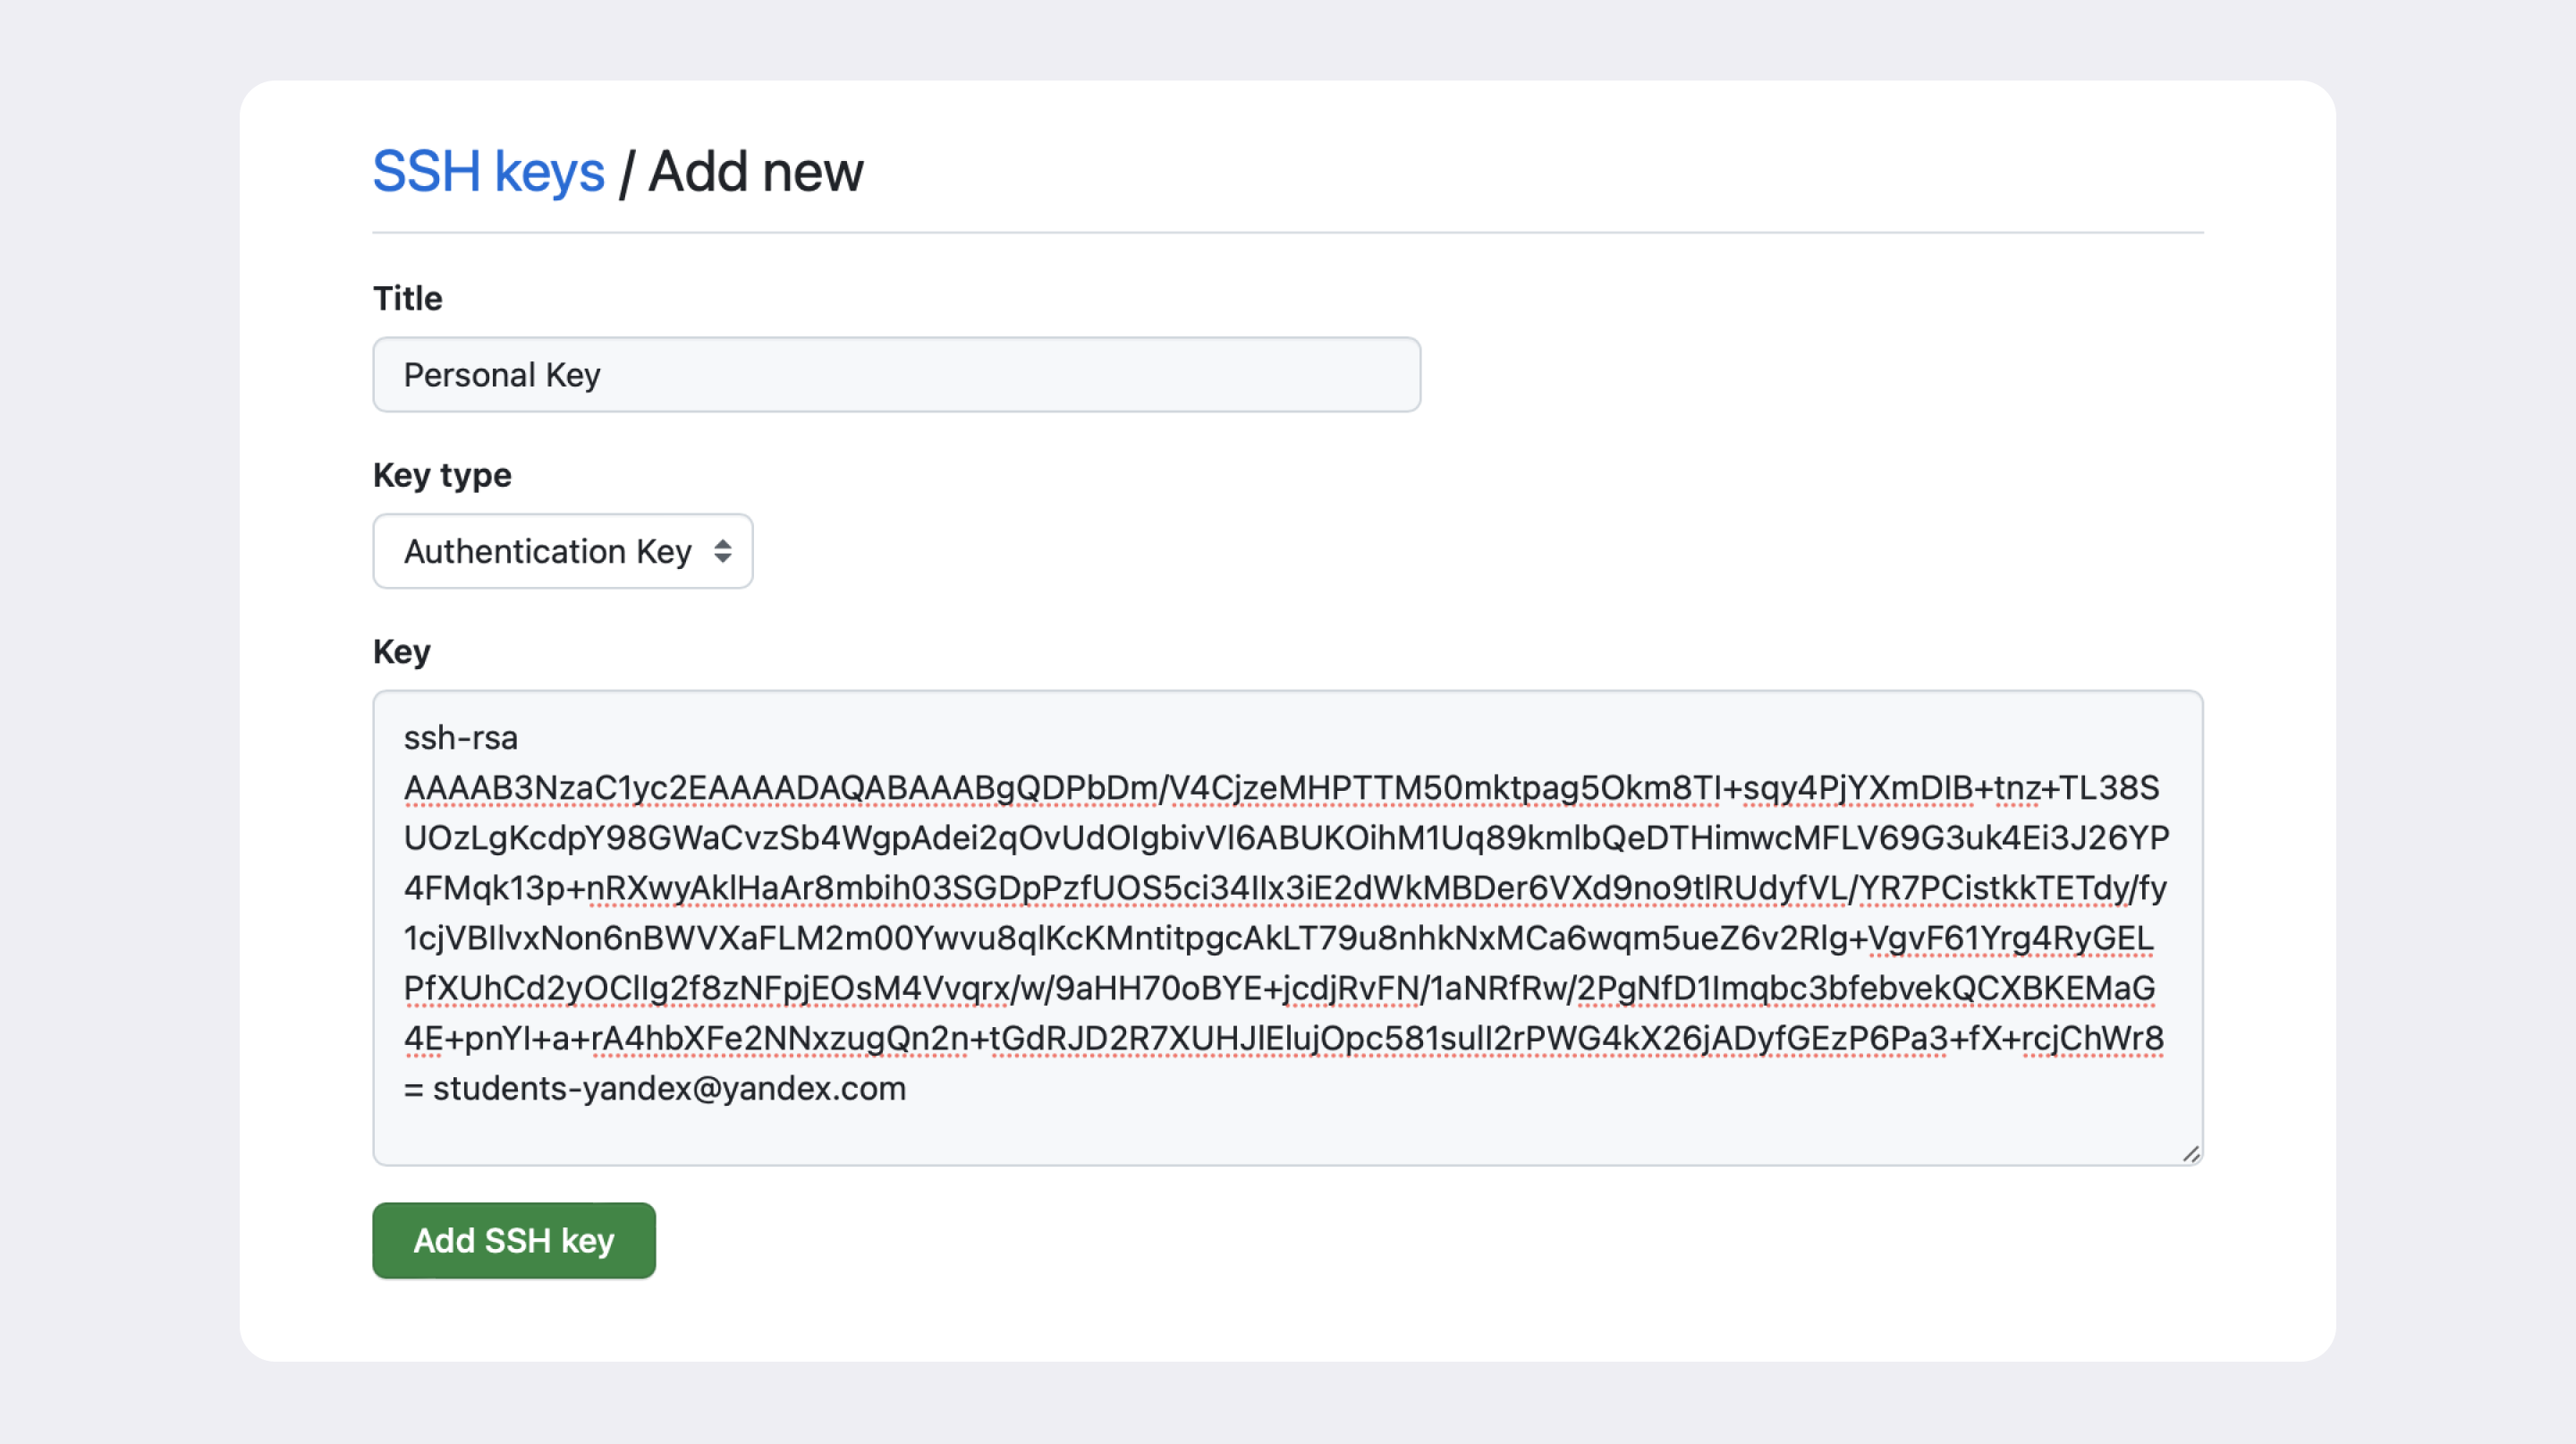This screenshot has height=1444, width=2576.
Task: Click empty area below email in Key textarea
Action: pos(1288,1135)
